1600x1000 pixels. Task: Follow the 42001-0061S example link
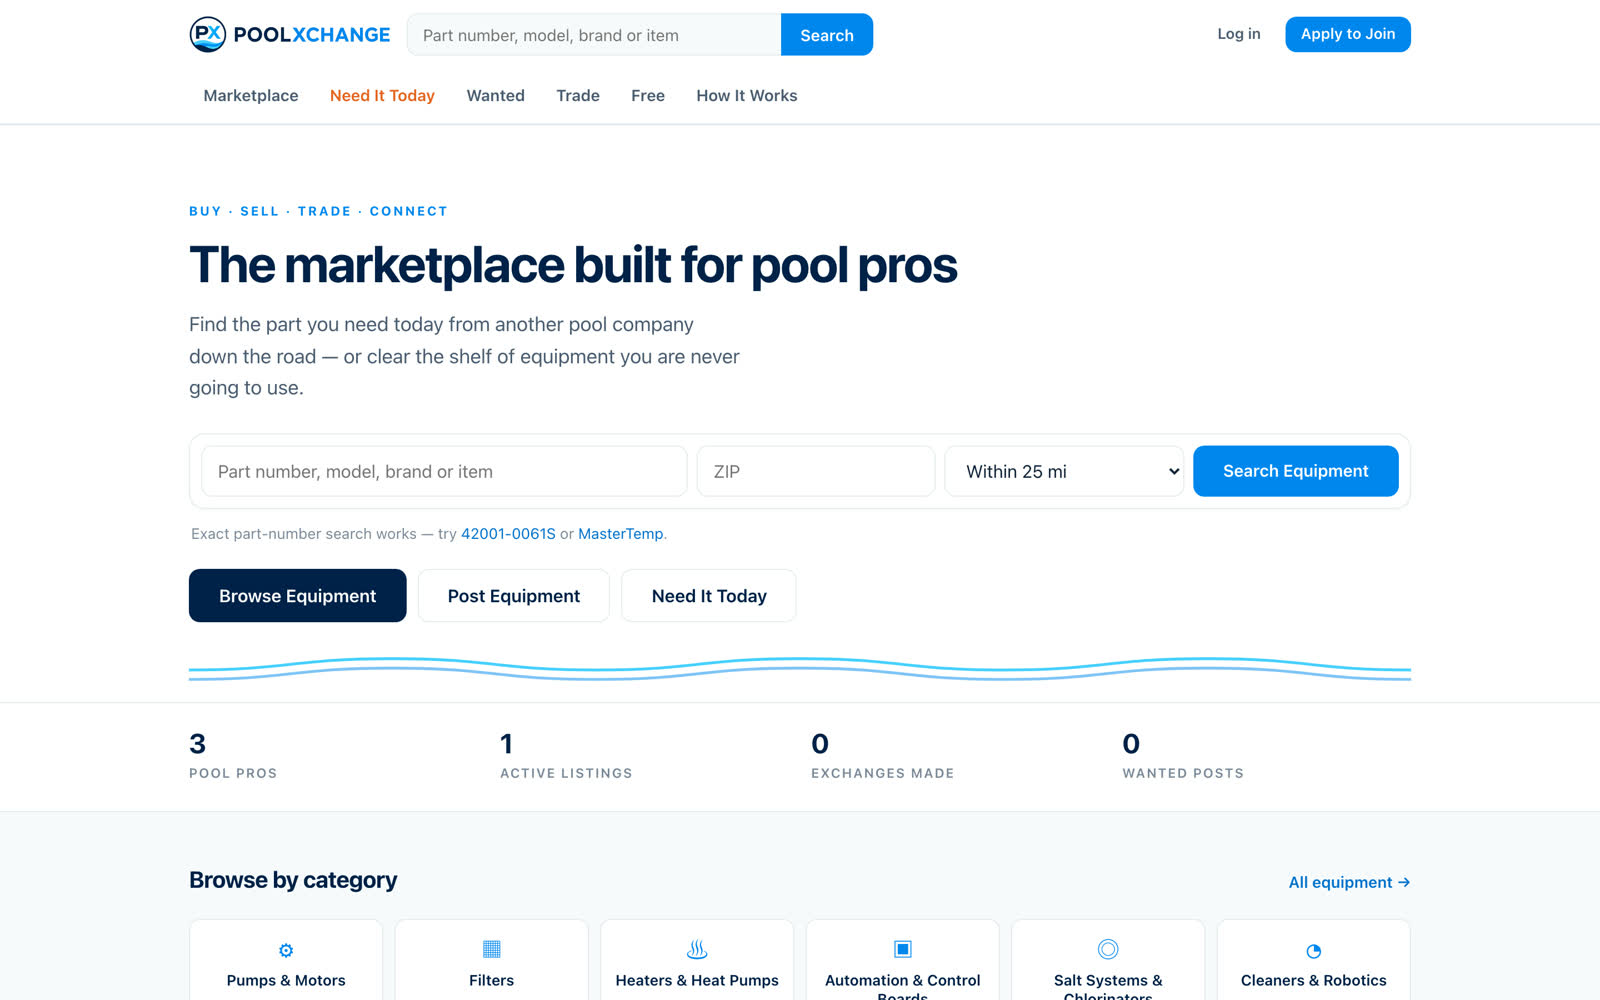point(508,534)
